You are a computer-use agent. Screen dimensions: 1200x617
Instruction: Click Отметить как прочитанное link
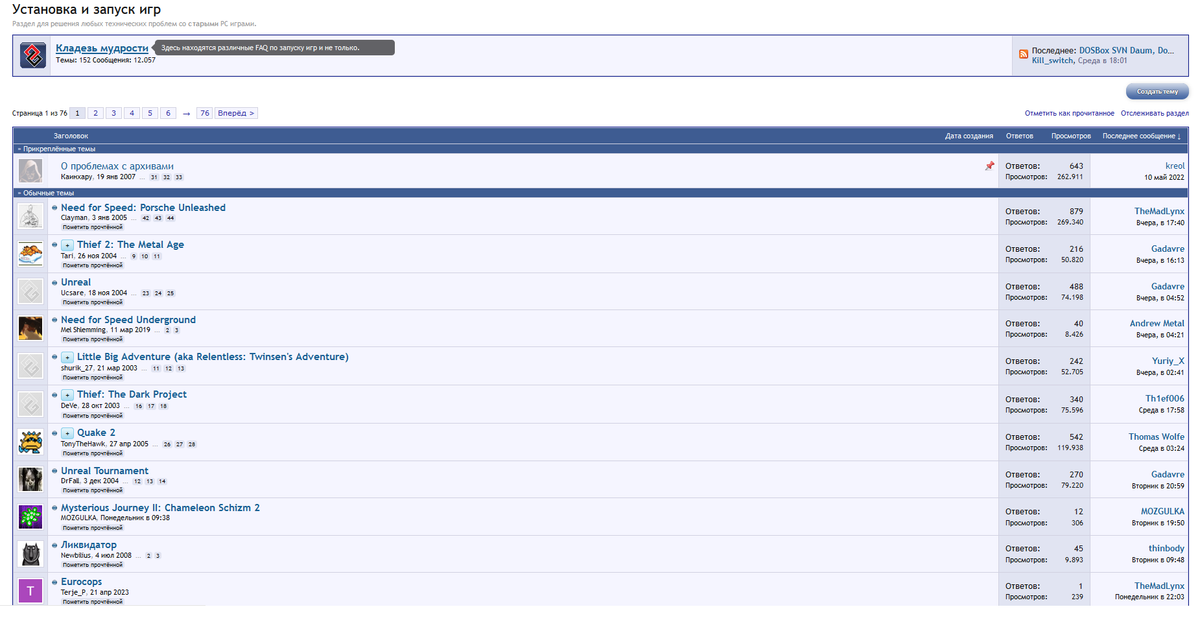coord(1069,113)
